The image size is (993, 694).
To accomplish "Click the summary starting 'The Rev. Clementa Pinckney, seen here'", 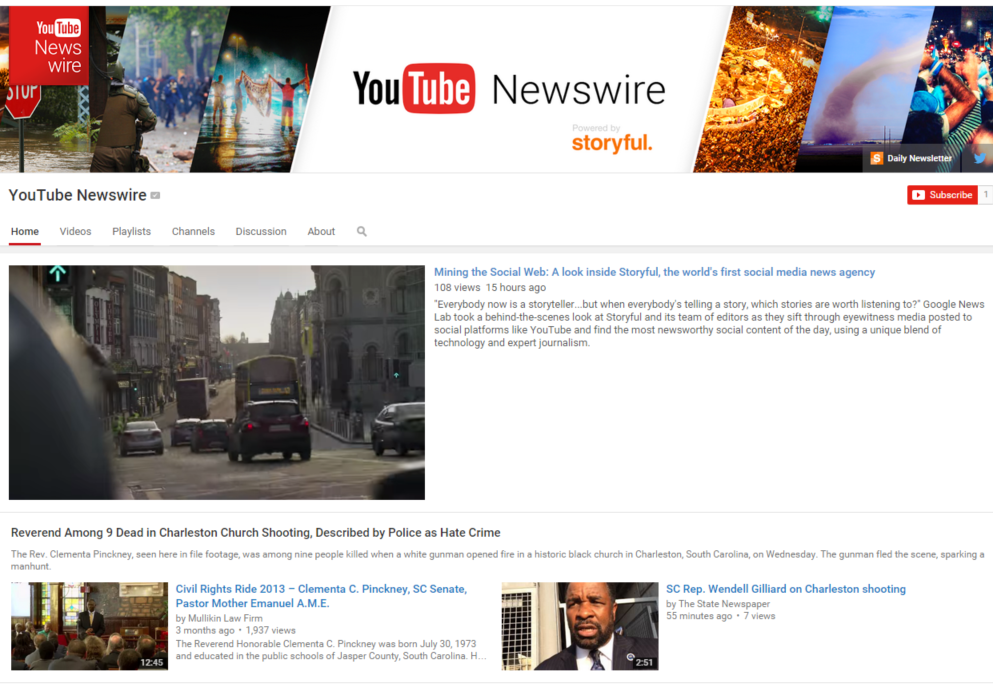I will (498, 560).
